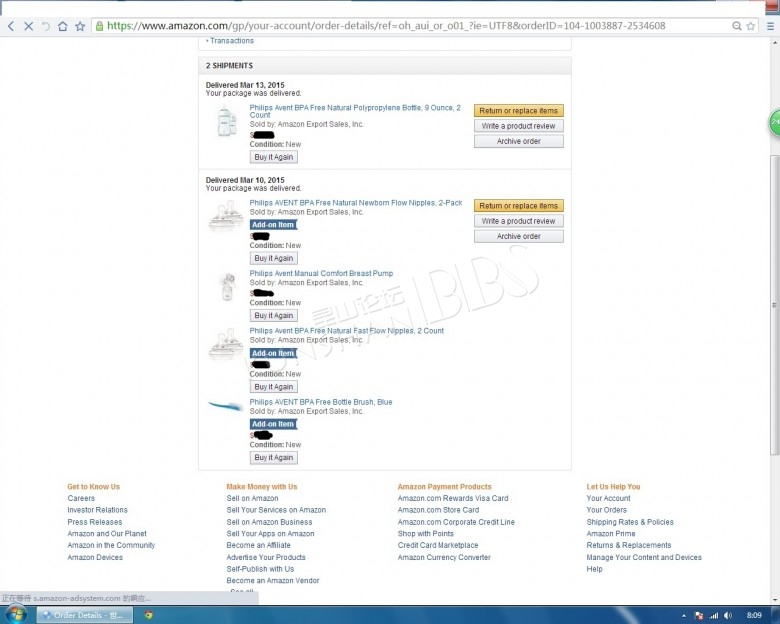The height and width of the screenshot is (624, 780).
Task: Click the page vertical scrollbar
Action: pos(775,305)
